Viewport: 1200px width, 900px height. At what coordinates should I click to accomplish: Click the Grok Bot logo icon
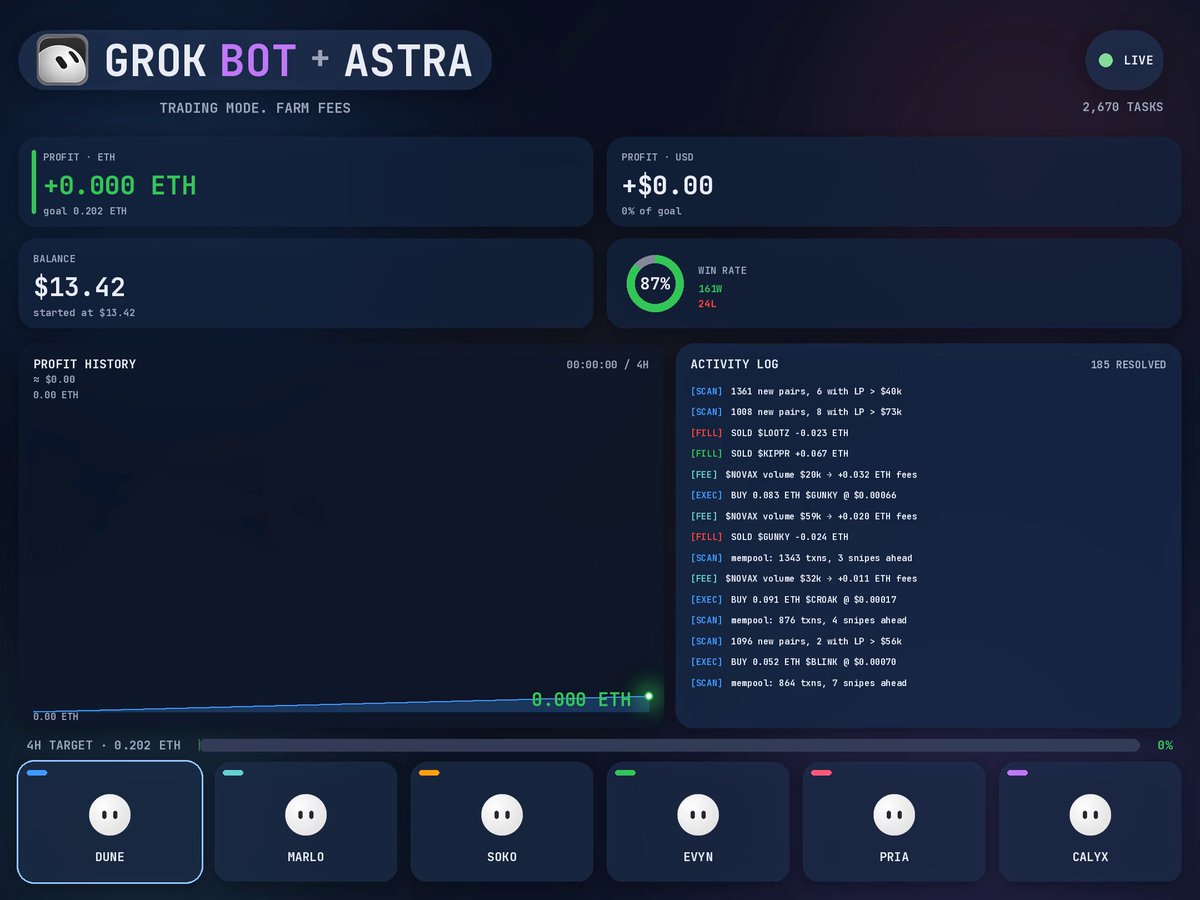pos(62,60)
